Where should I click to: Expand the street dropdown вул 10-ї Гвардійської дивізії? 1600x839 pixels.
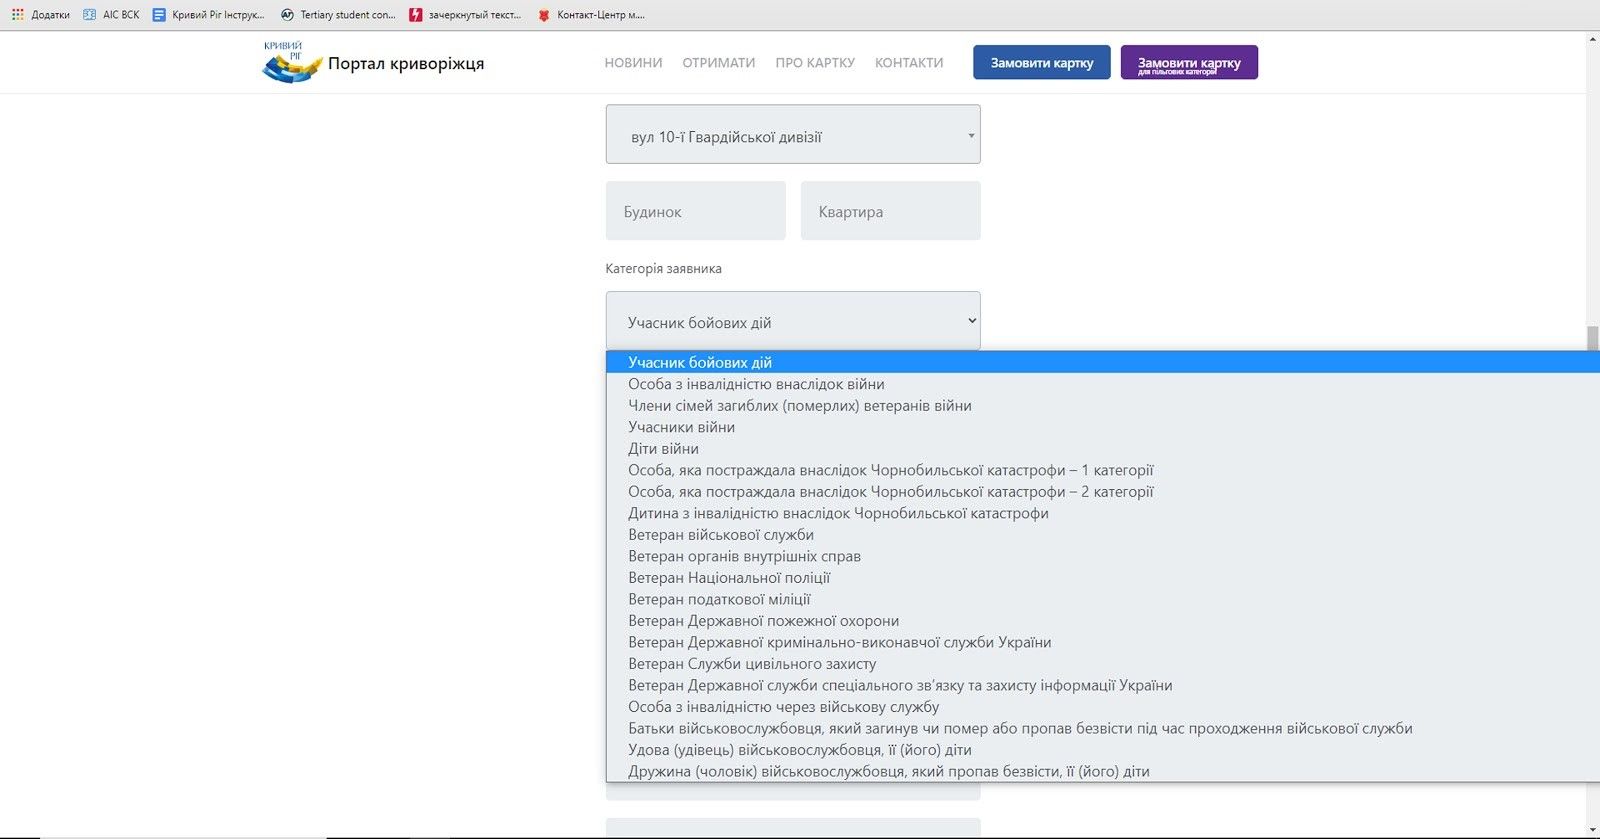pos(793,134)
